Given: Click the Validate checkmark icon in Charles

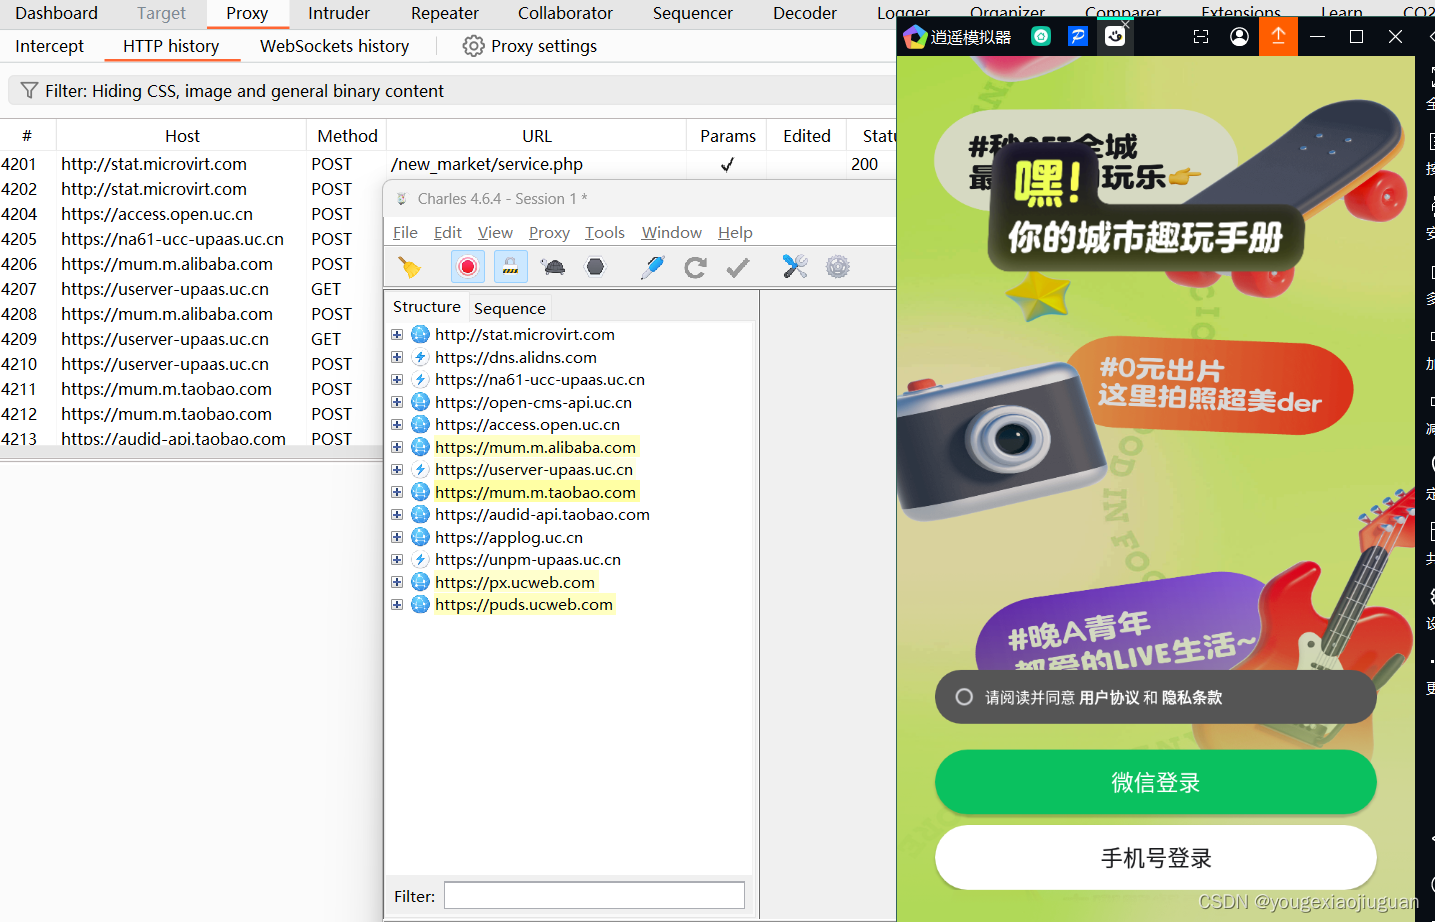Looking at the screenshot, I should [738, 267].
